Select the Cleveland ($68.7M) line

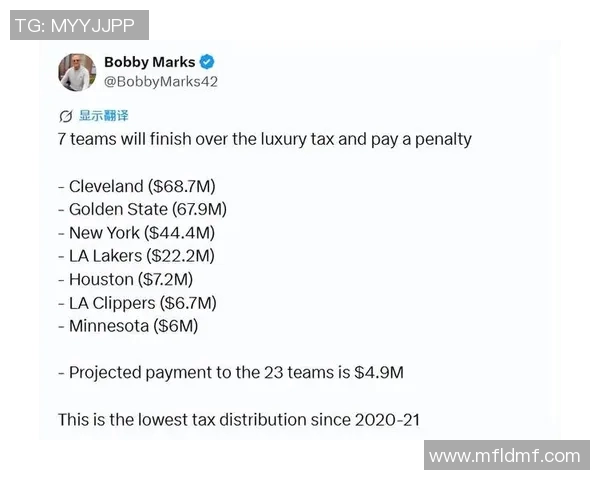pyautogui.click(x=137, y=186)
